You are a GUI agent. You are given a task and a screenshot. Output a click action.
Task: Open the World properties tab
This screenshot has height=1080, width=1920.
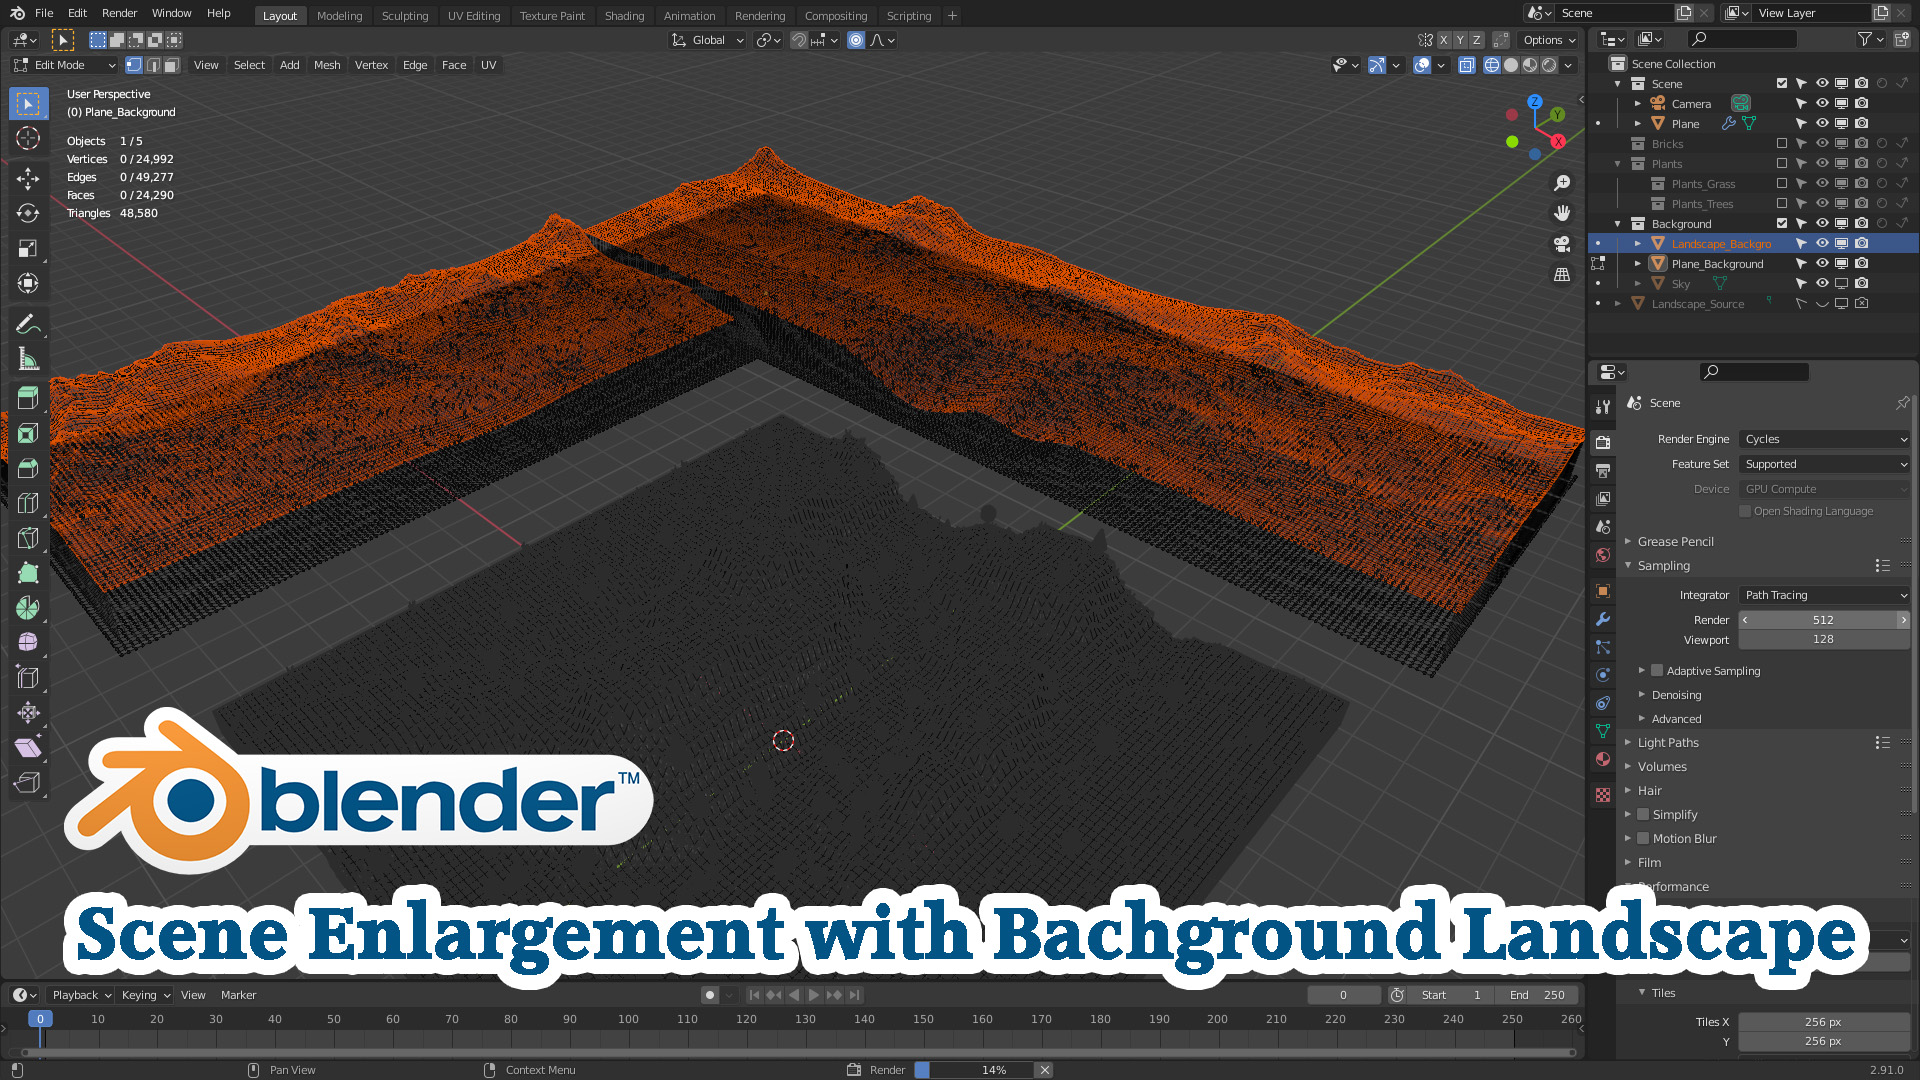(x=1603, y=555)
